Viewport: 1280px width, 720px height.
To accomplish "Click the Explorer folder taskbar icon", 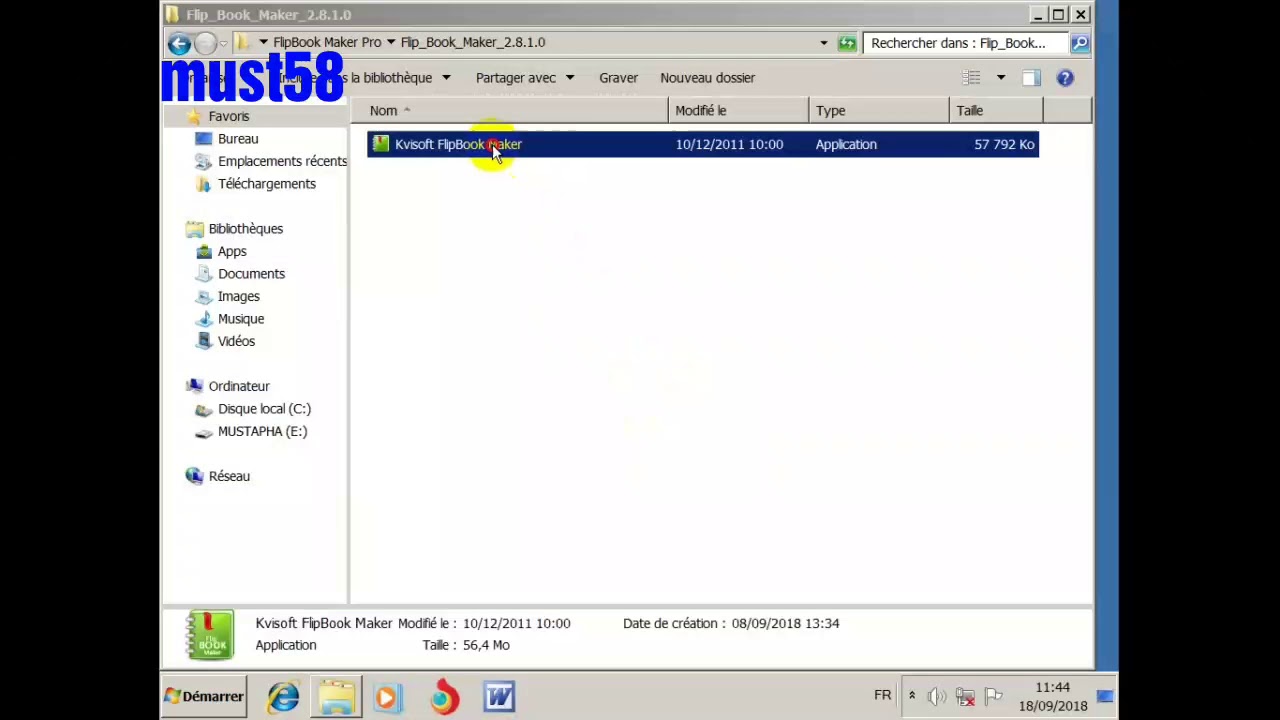I will tap(337, 697).
